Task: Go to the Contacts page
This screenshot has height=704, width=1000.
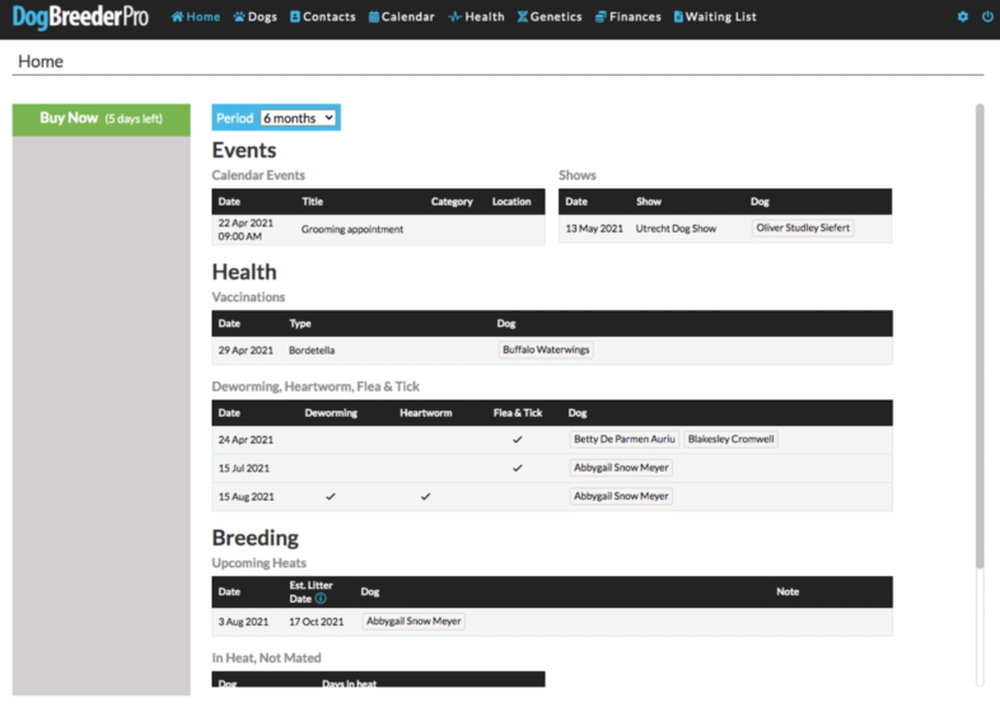Action: [323, 17]
